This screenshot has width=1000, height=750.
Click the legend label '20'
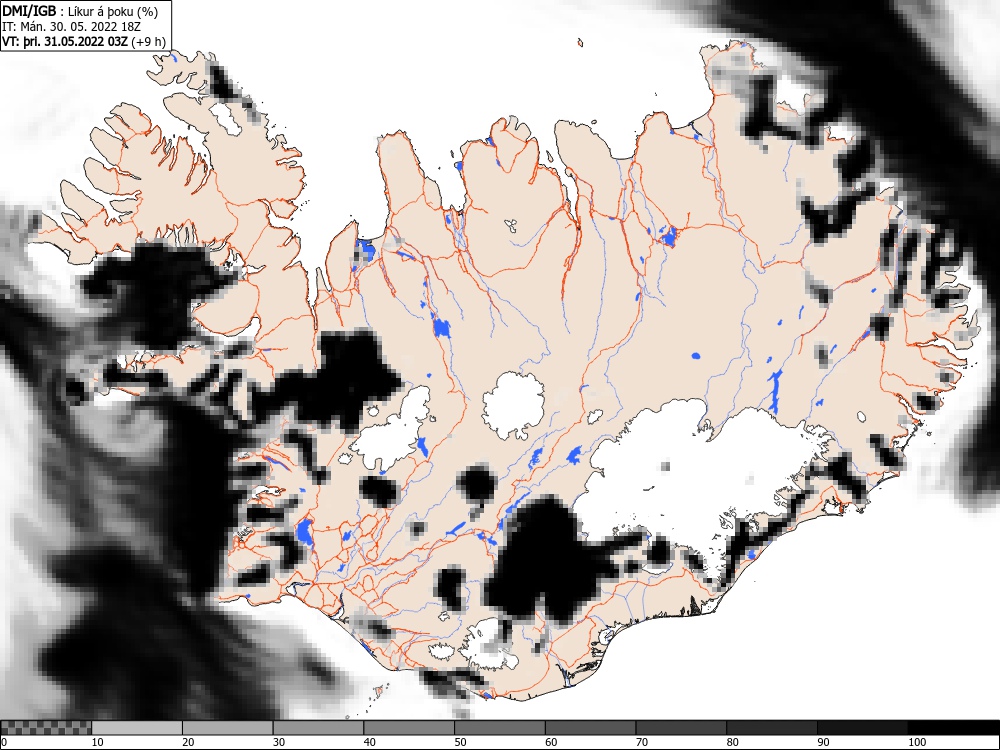point(188,742)
